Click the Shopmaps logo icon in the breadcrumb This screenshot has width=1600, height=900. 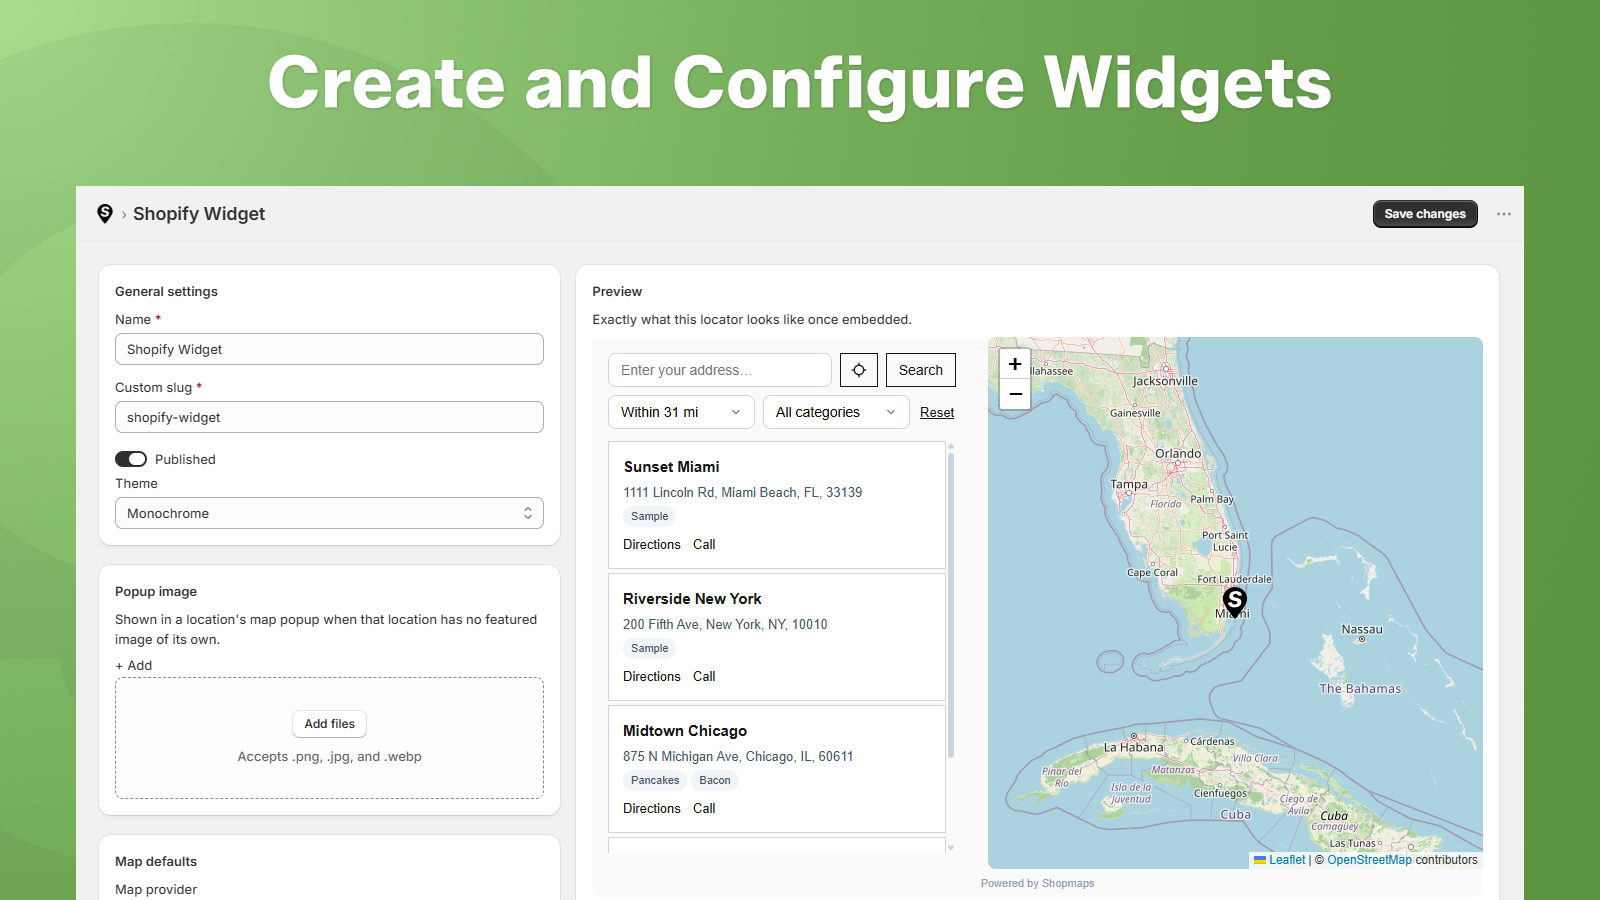click(x=105, y=213)
